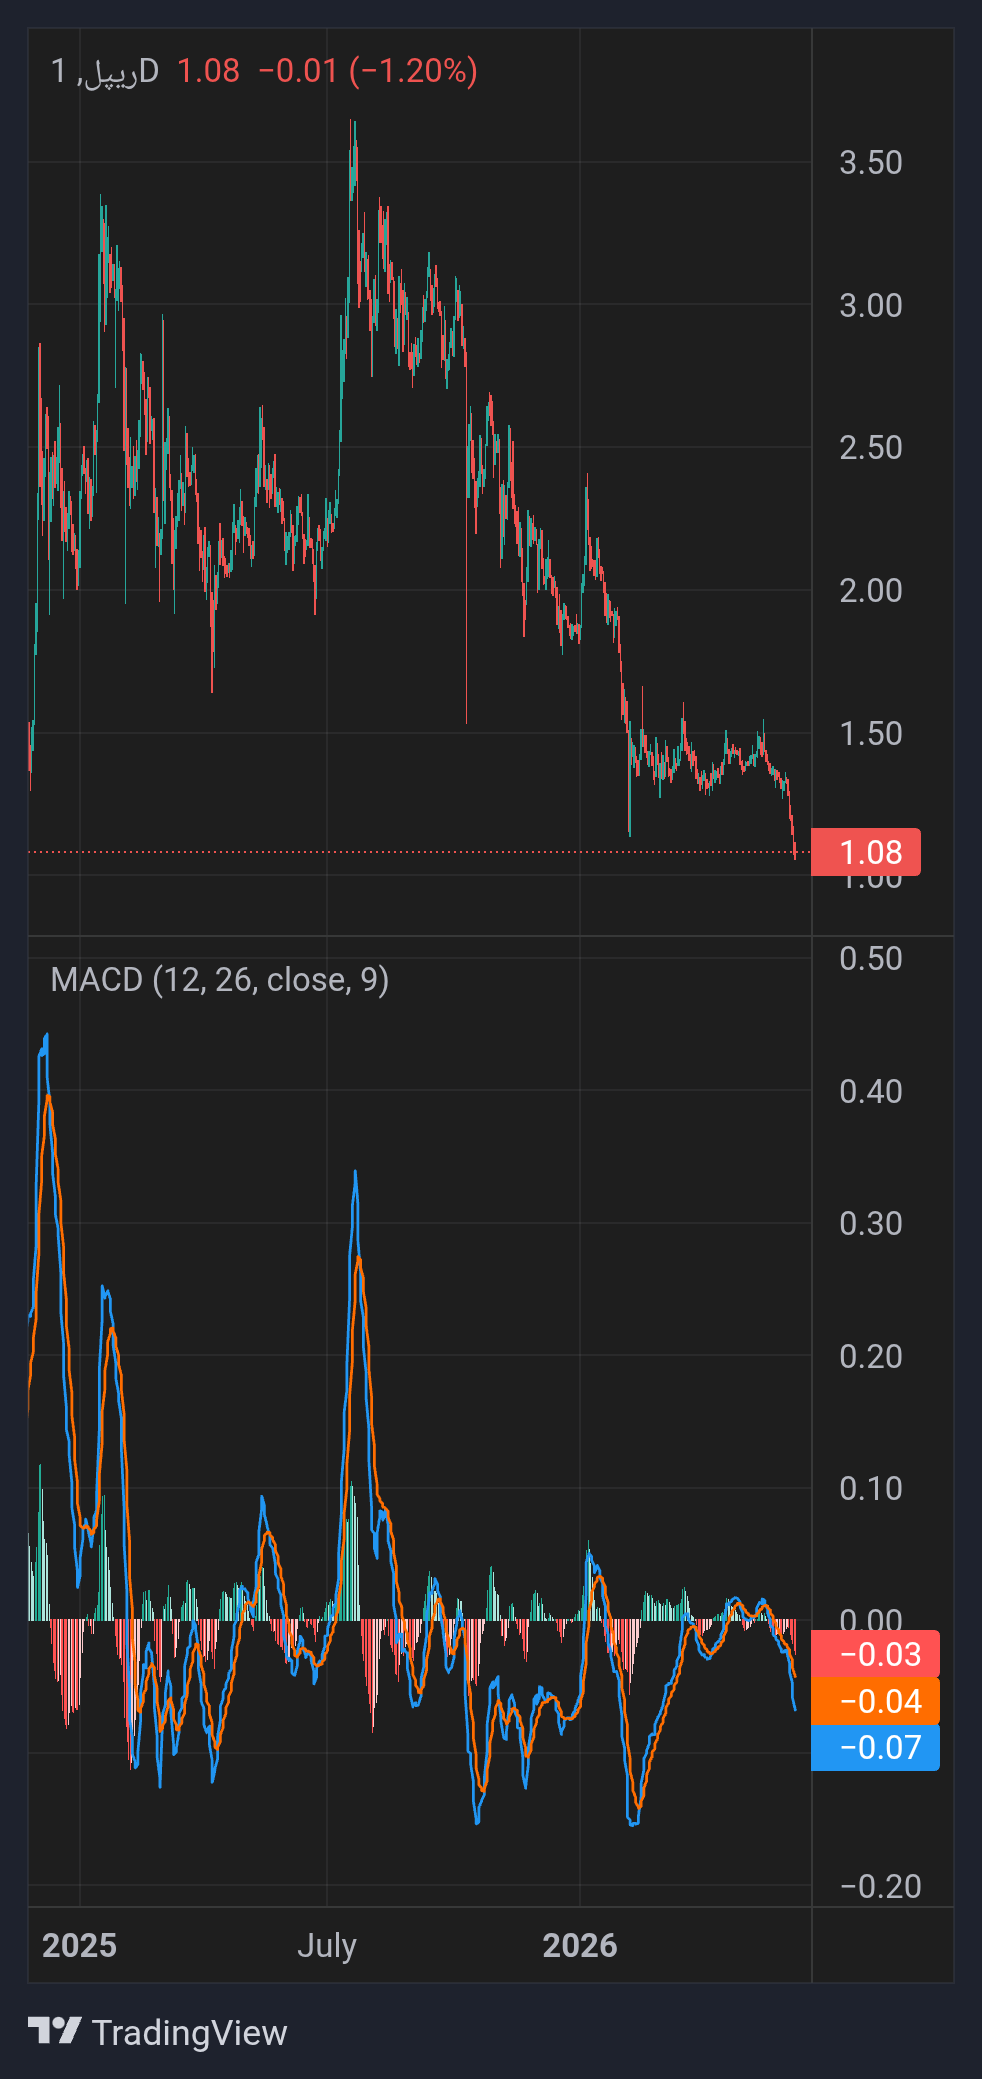Click the orange −0.04 signal value label
982x2079 pixels.
[x=875, y=1701]
